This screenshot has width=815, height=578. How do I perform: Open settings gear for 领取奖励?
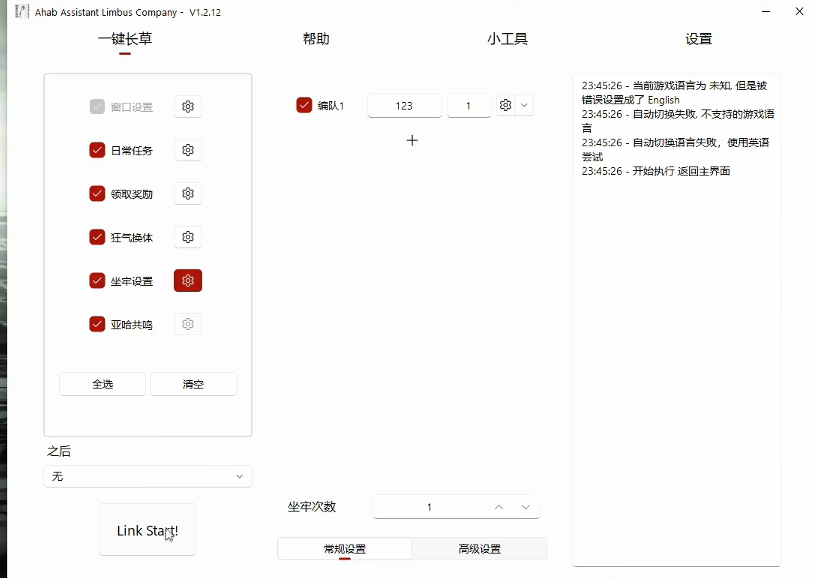[x=188, y=194]
